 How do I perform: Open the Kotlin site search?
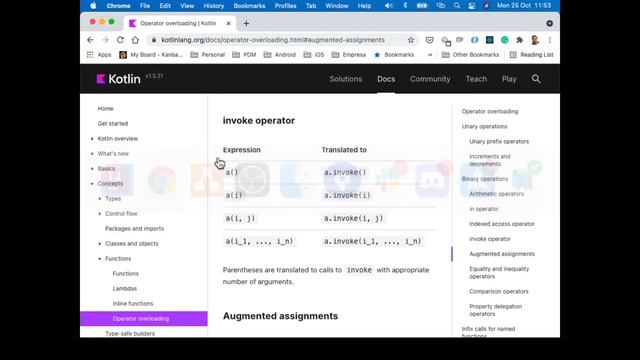click(536, 79)
